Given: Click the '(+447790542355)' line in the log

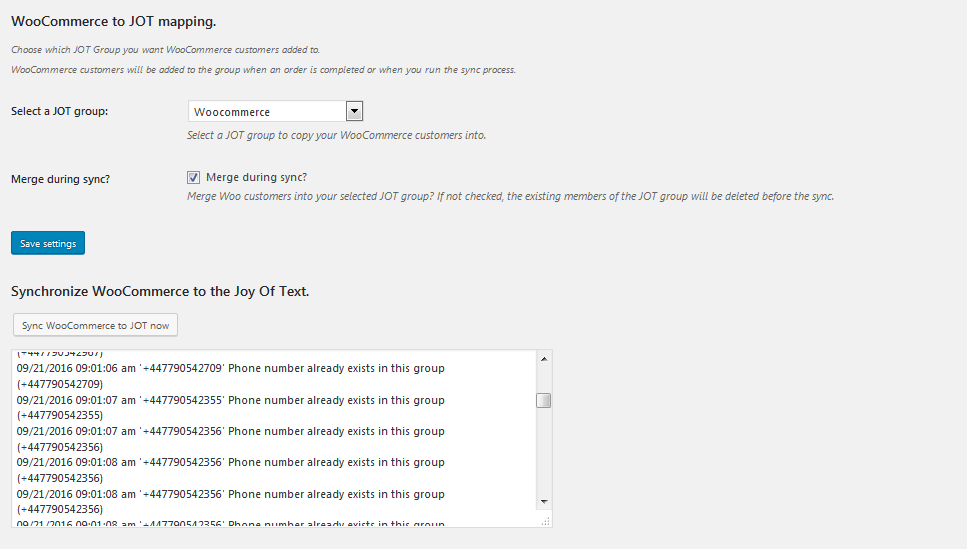Looking at the screenshot, I should click(x=60, y=415).
